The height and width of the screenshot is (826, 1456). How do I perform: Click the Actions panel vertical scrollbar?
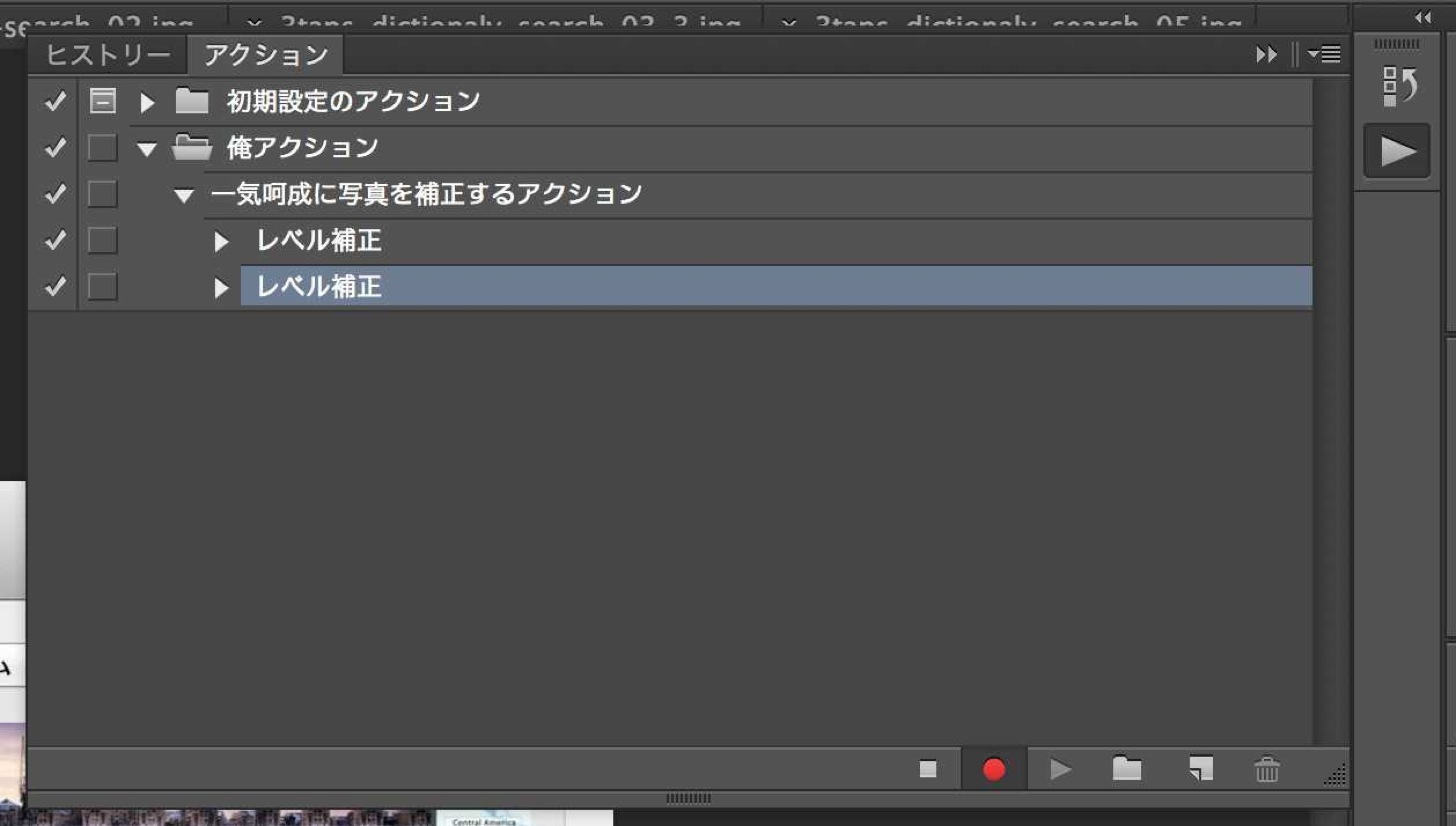point(1331,410)
